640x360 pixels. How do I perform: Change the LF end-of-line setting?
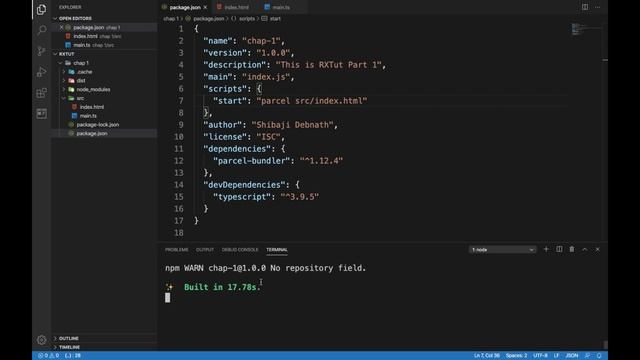point(556,356)
